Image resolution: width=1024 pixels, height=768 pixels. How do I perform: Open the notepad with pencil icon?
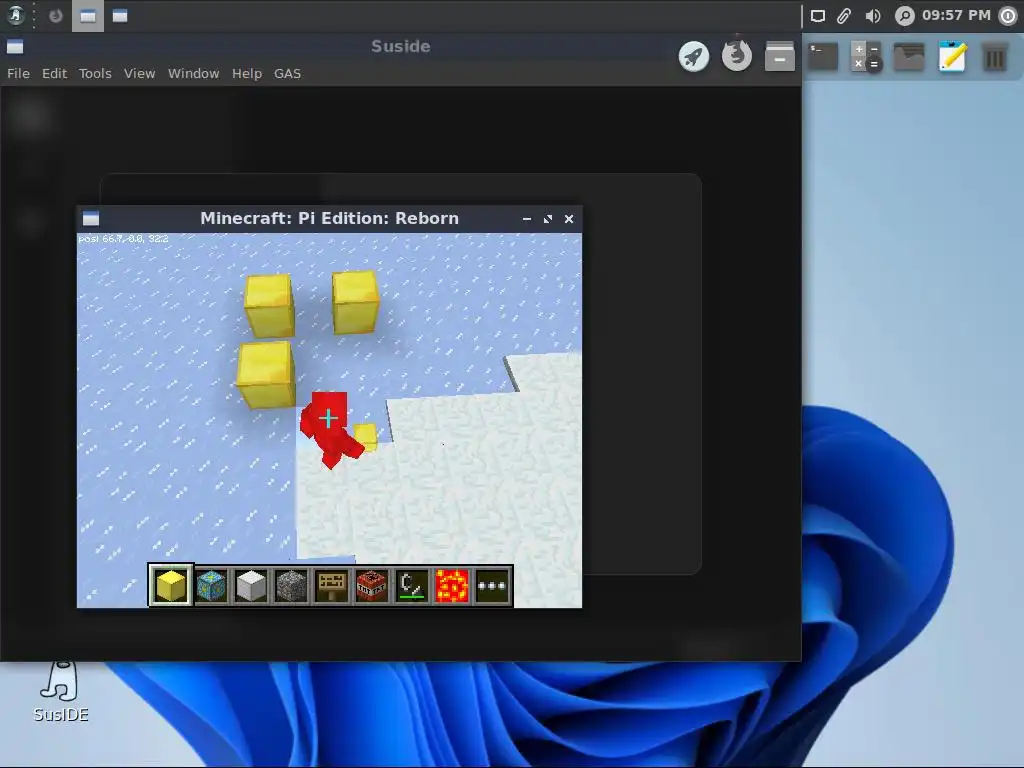tap(952, 56)
